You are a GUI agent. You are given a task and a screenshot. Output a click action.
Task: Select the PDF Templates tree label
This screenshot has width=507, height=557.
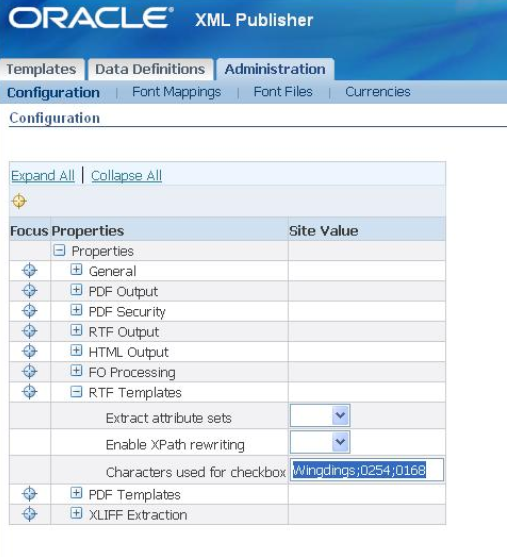135,495
